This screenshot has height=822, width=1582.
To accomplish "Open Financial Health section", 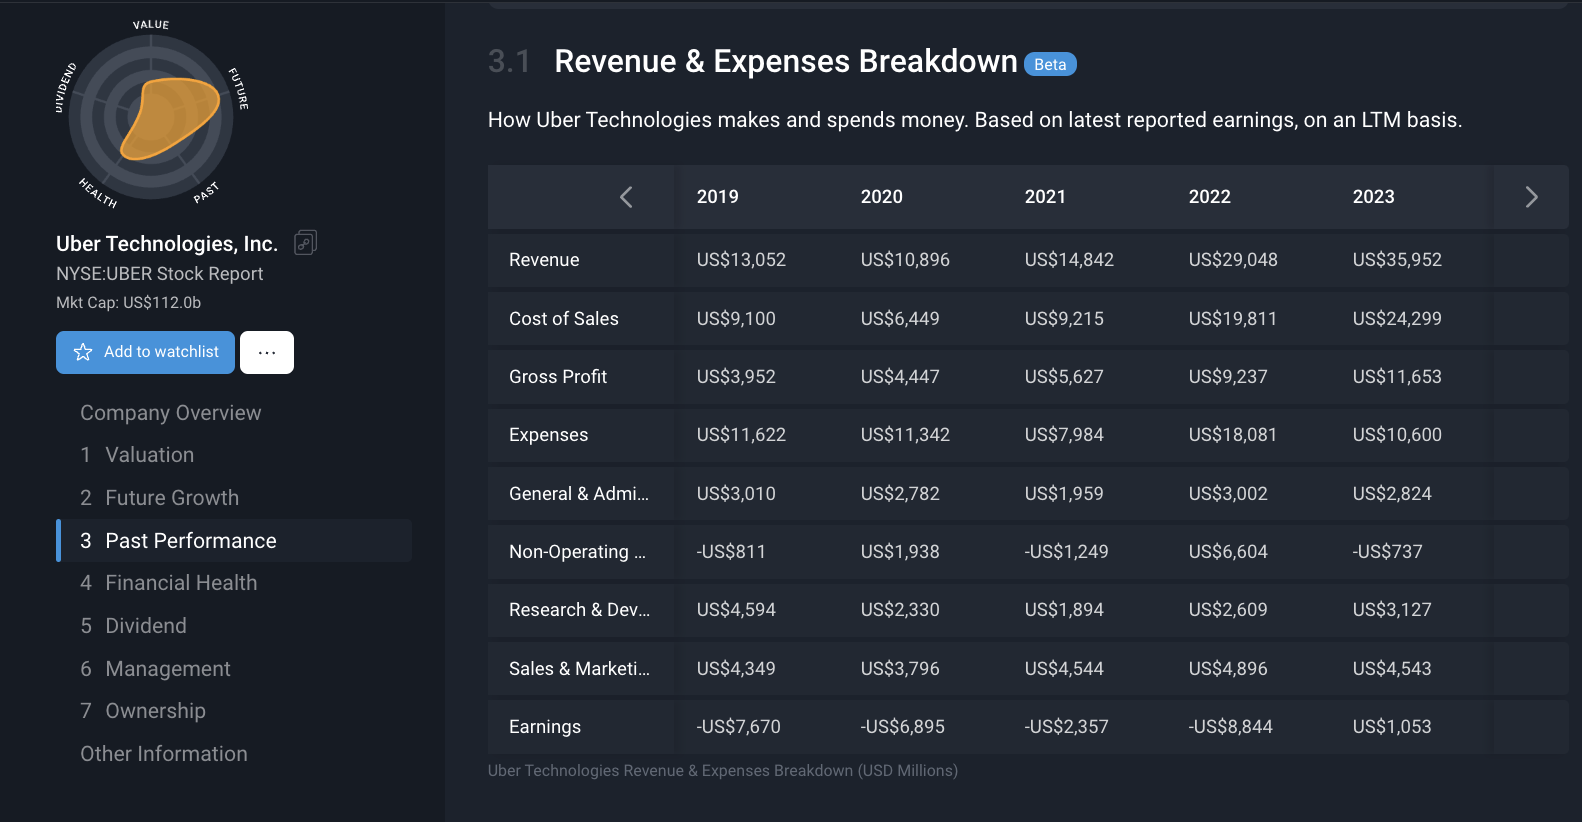I will pyautogui.click(x=169, y=583).
